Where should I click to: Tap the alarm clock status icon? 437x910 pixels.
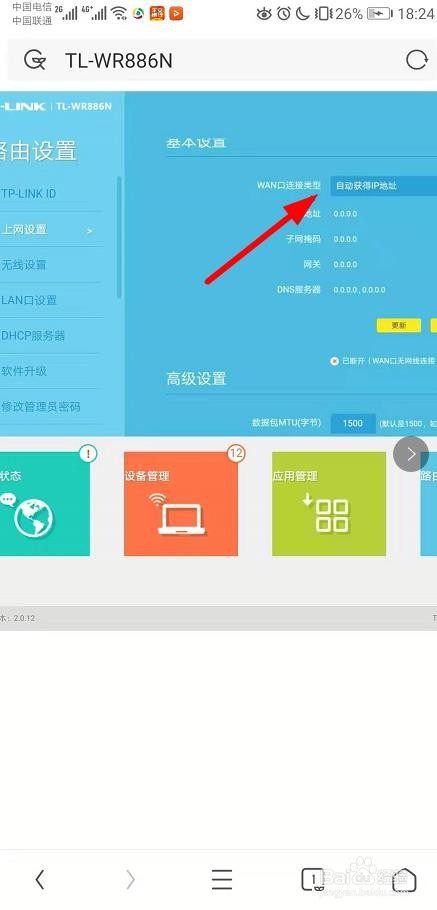(x=283, y=13)
